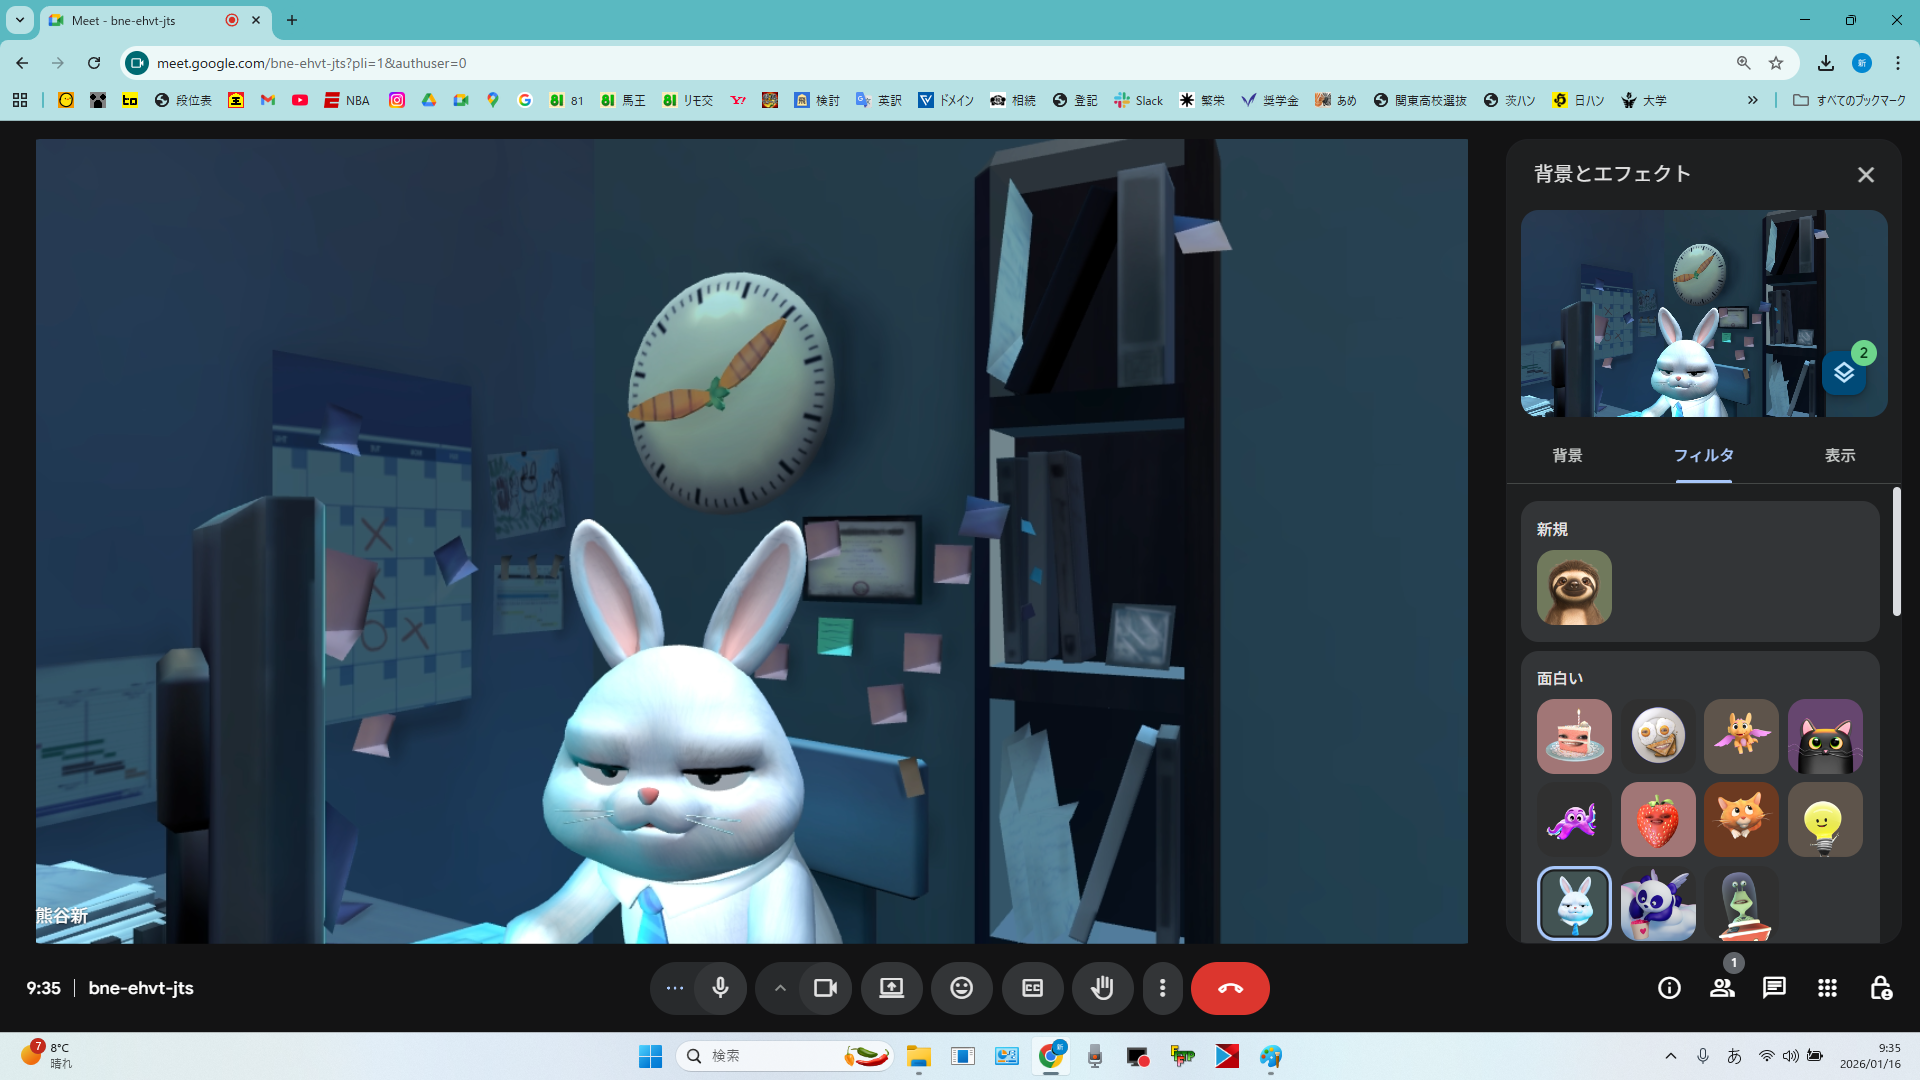Open the activities grid icon
1920x1080 pixels.
[1827, 988]
